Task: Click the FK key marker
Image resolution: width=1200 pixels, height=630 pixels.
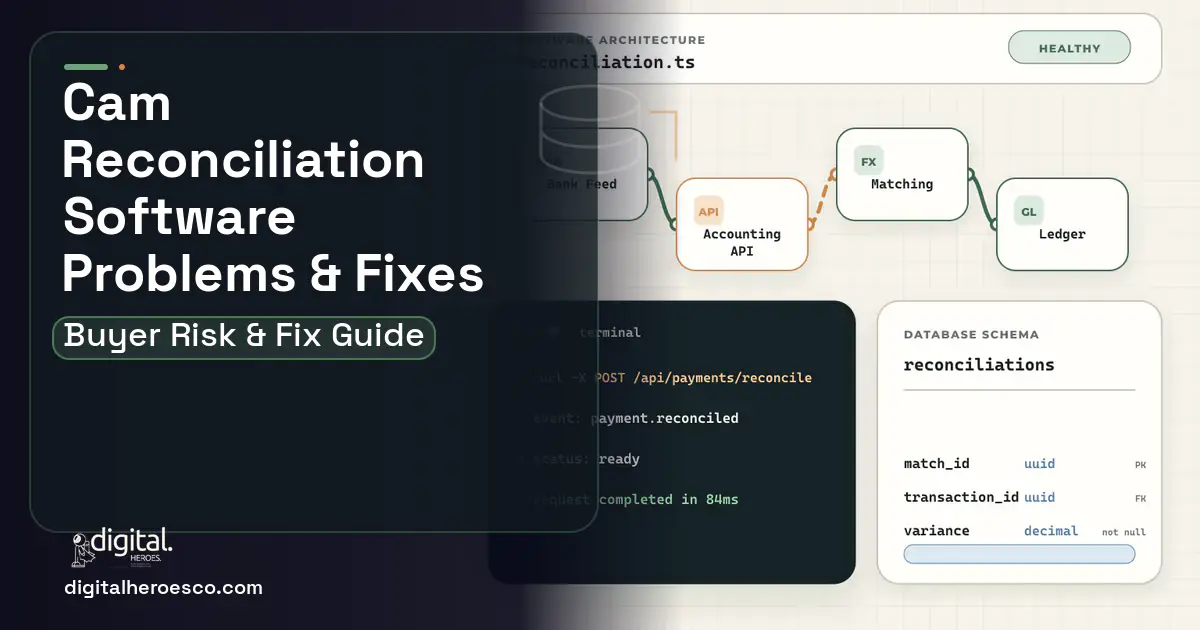Action: coord(1140,498)
